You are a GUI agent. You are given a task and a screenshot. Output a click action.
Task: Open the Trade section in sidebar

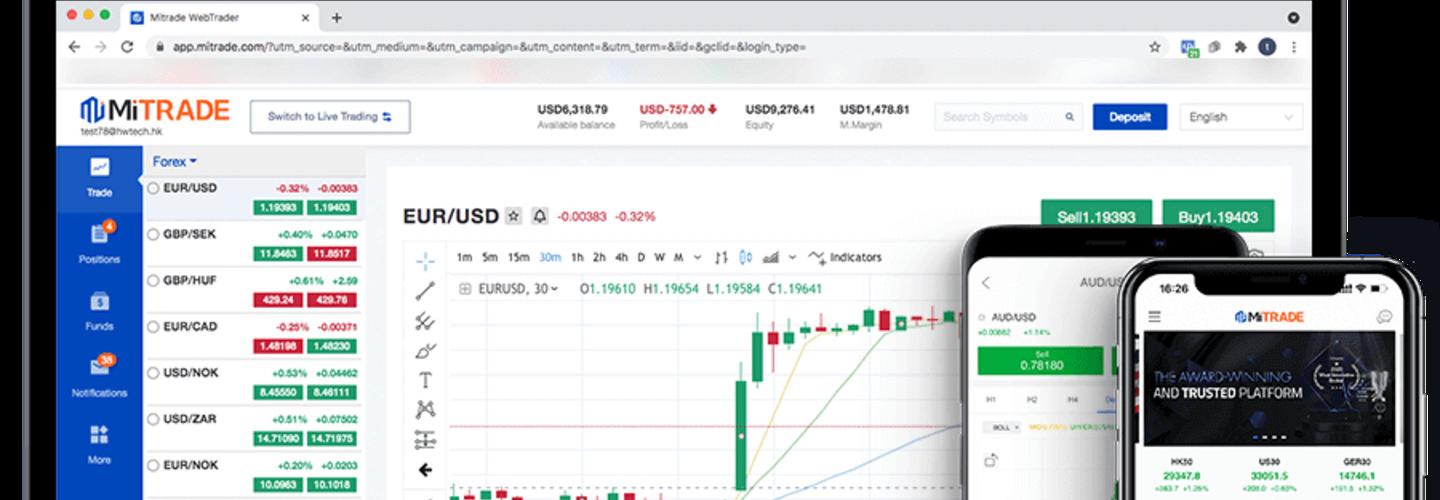[99, 177]
